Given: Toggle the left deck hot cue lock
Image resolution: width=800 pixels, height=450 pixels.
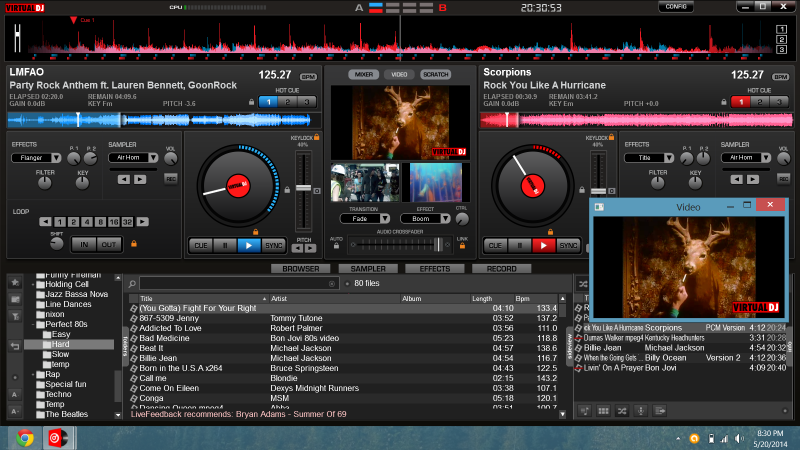Looking at the screenshot, I should [252, 102].
